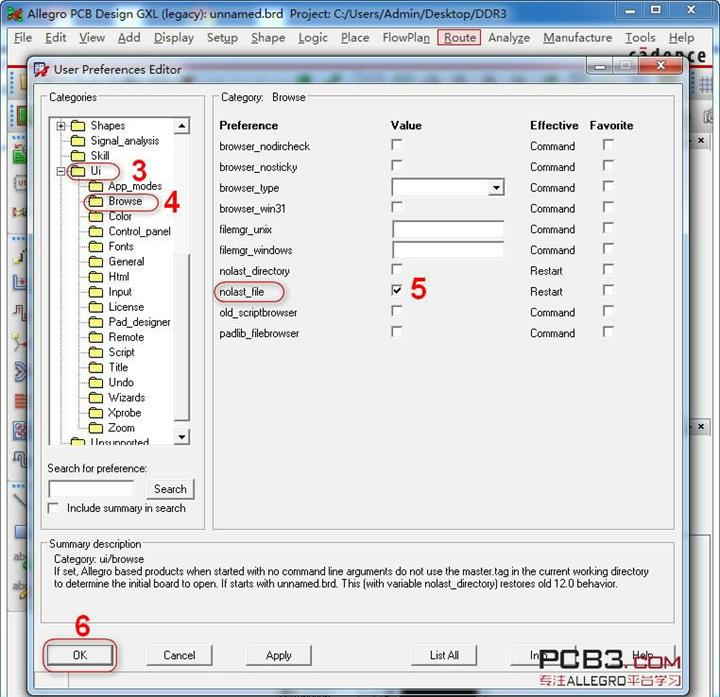
Task: Open the Shape menu
Action: (x=268, y=38)
